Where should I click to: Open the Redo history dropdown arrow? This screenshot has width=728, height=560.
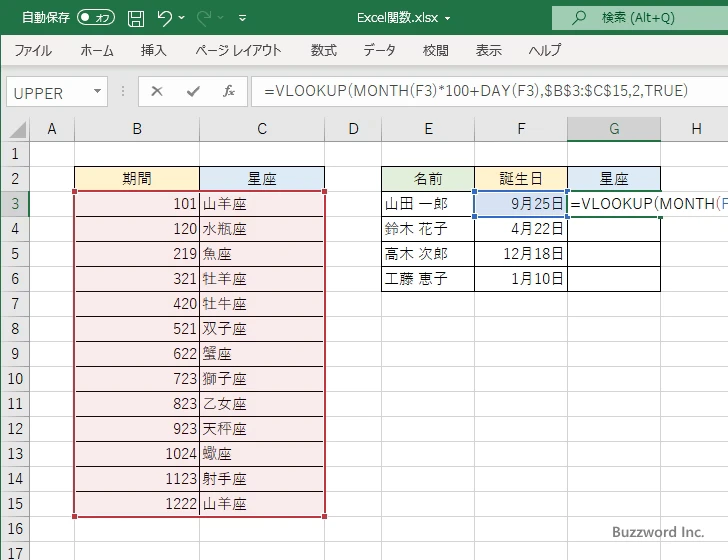221,18
